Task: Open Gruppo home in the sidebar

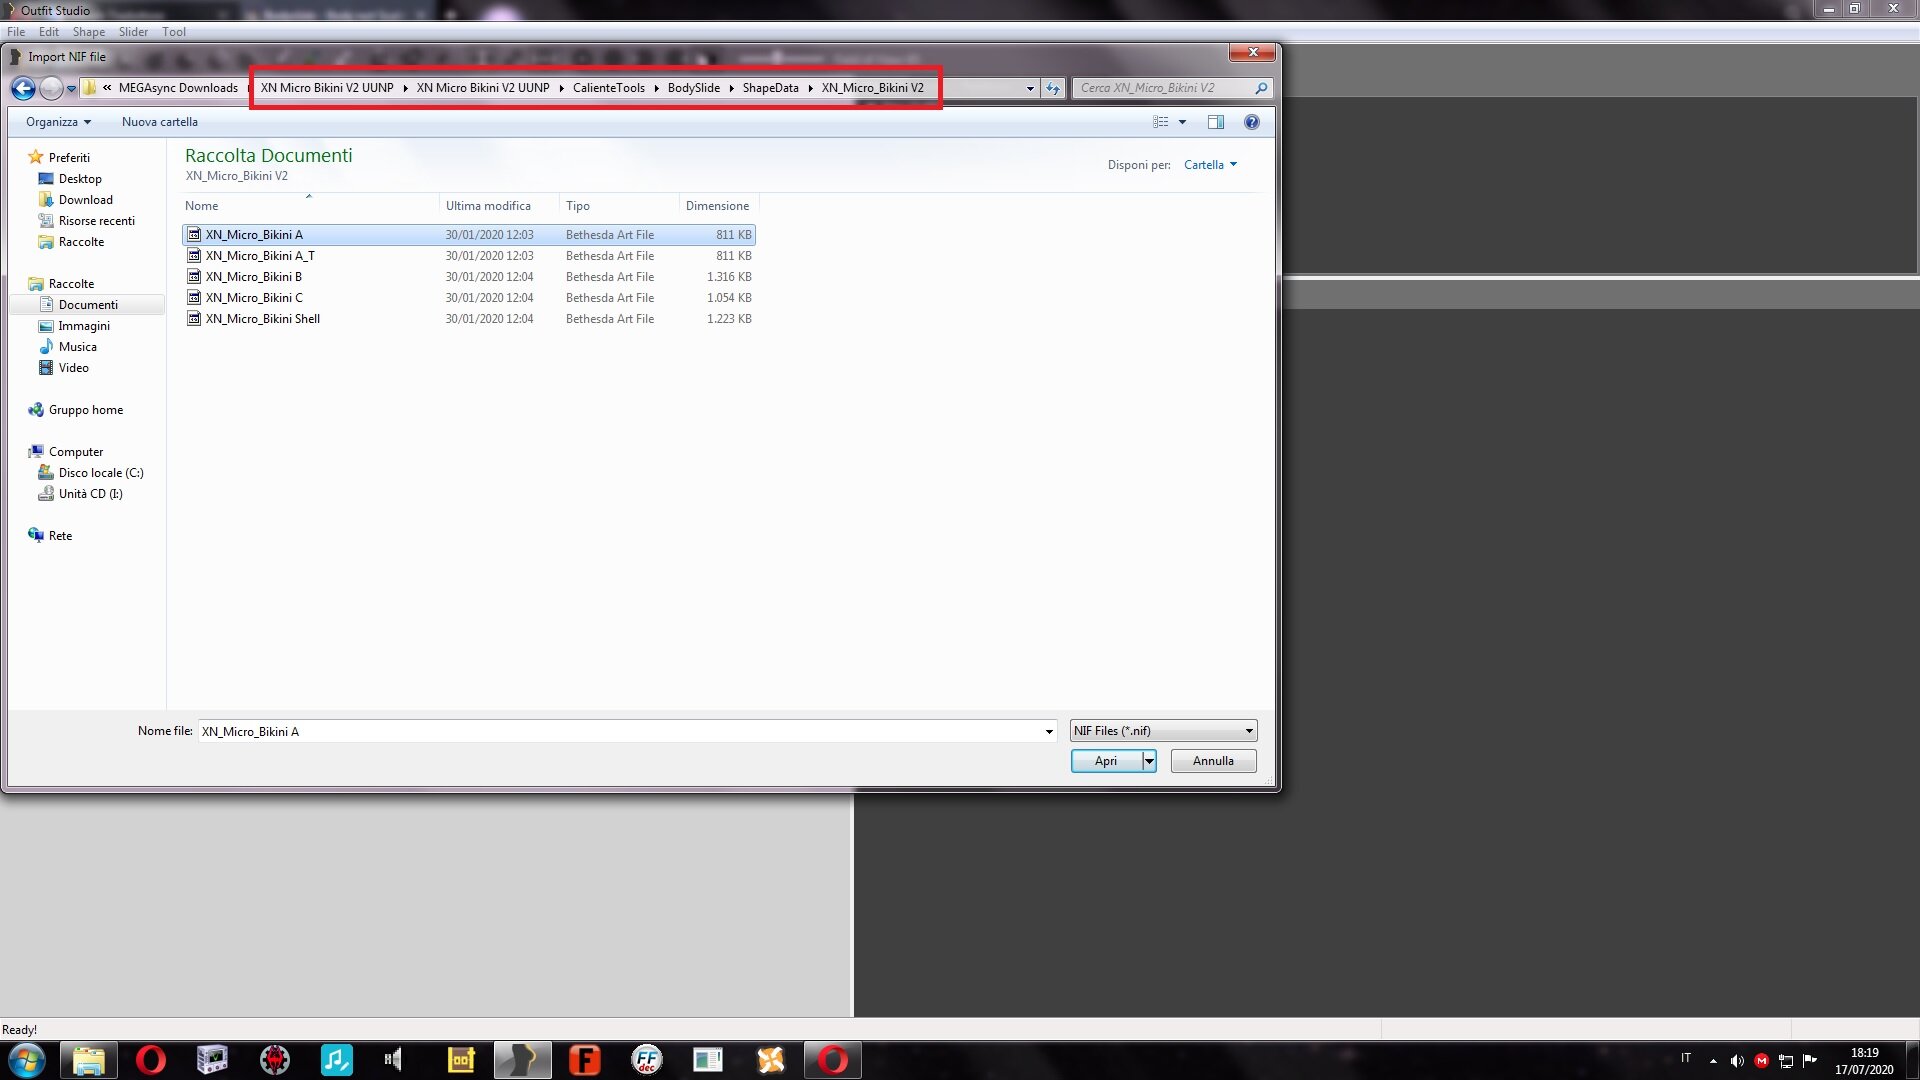Action: (76, 410)
